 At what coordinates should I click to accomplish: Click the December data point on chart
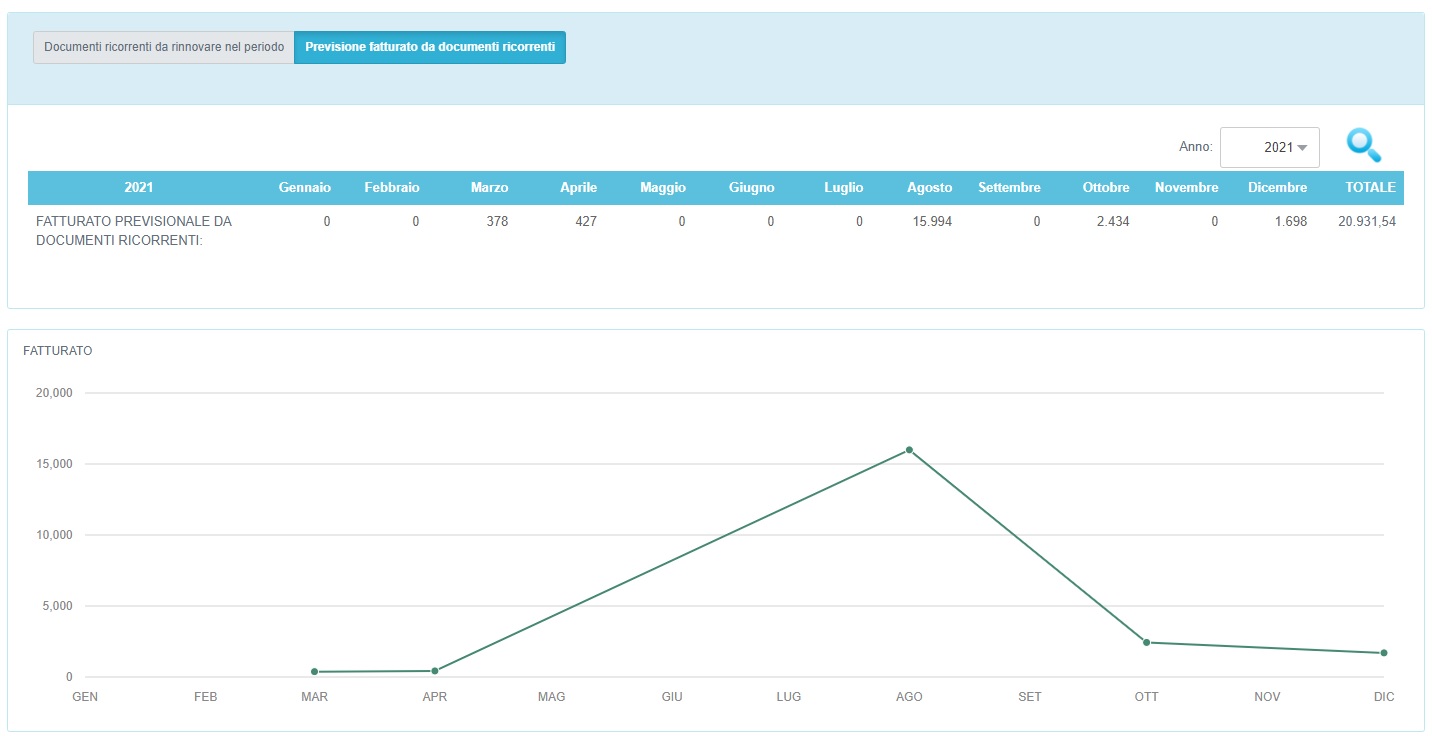point(1384,653)
